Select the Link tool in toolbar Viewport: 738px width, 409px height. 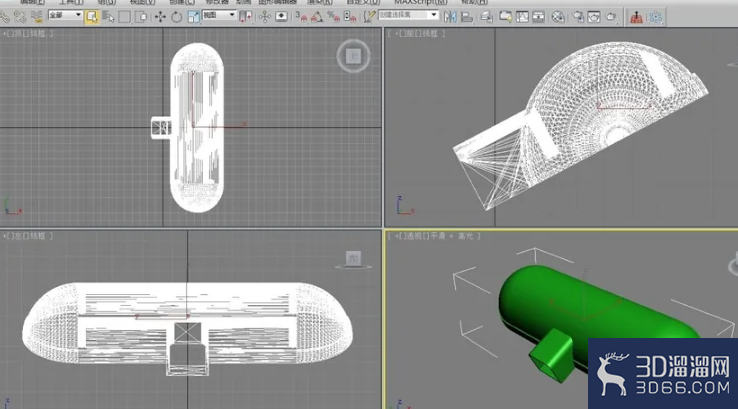(5, 17)
